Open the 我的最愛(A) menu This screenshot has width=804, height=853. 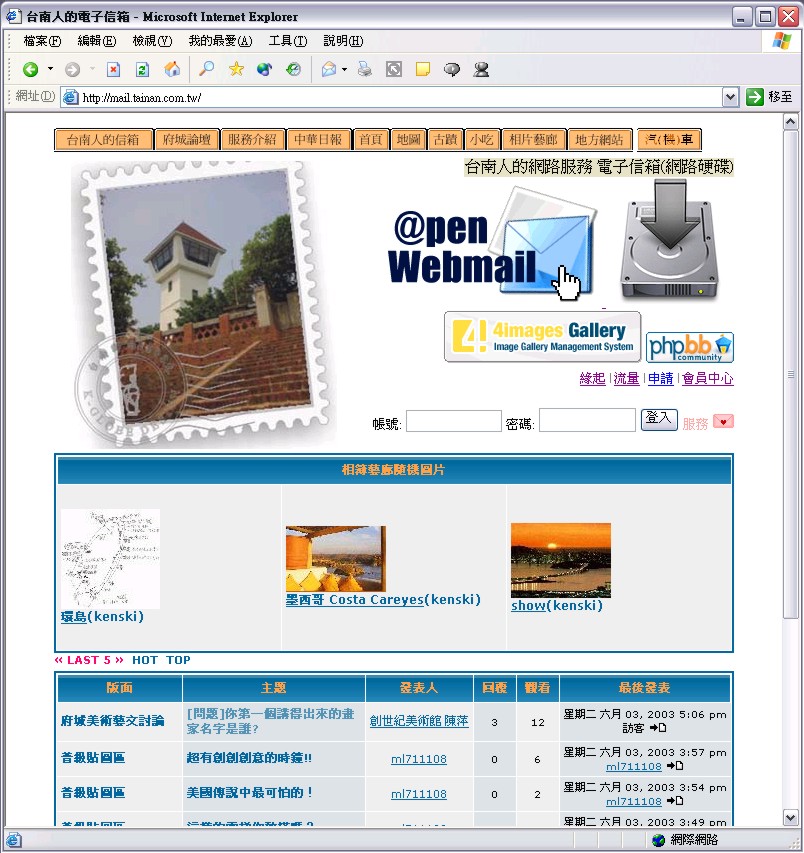pyautogui.click(x=220, y=41)
